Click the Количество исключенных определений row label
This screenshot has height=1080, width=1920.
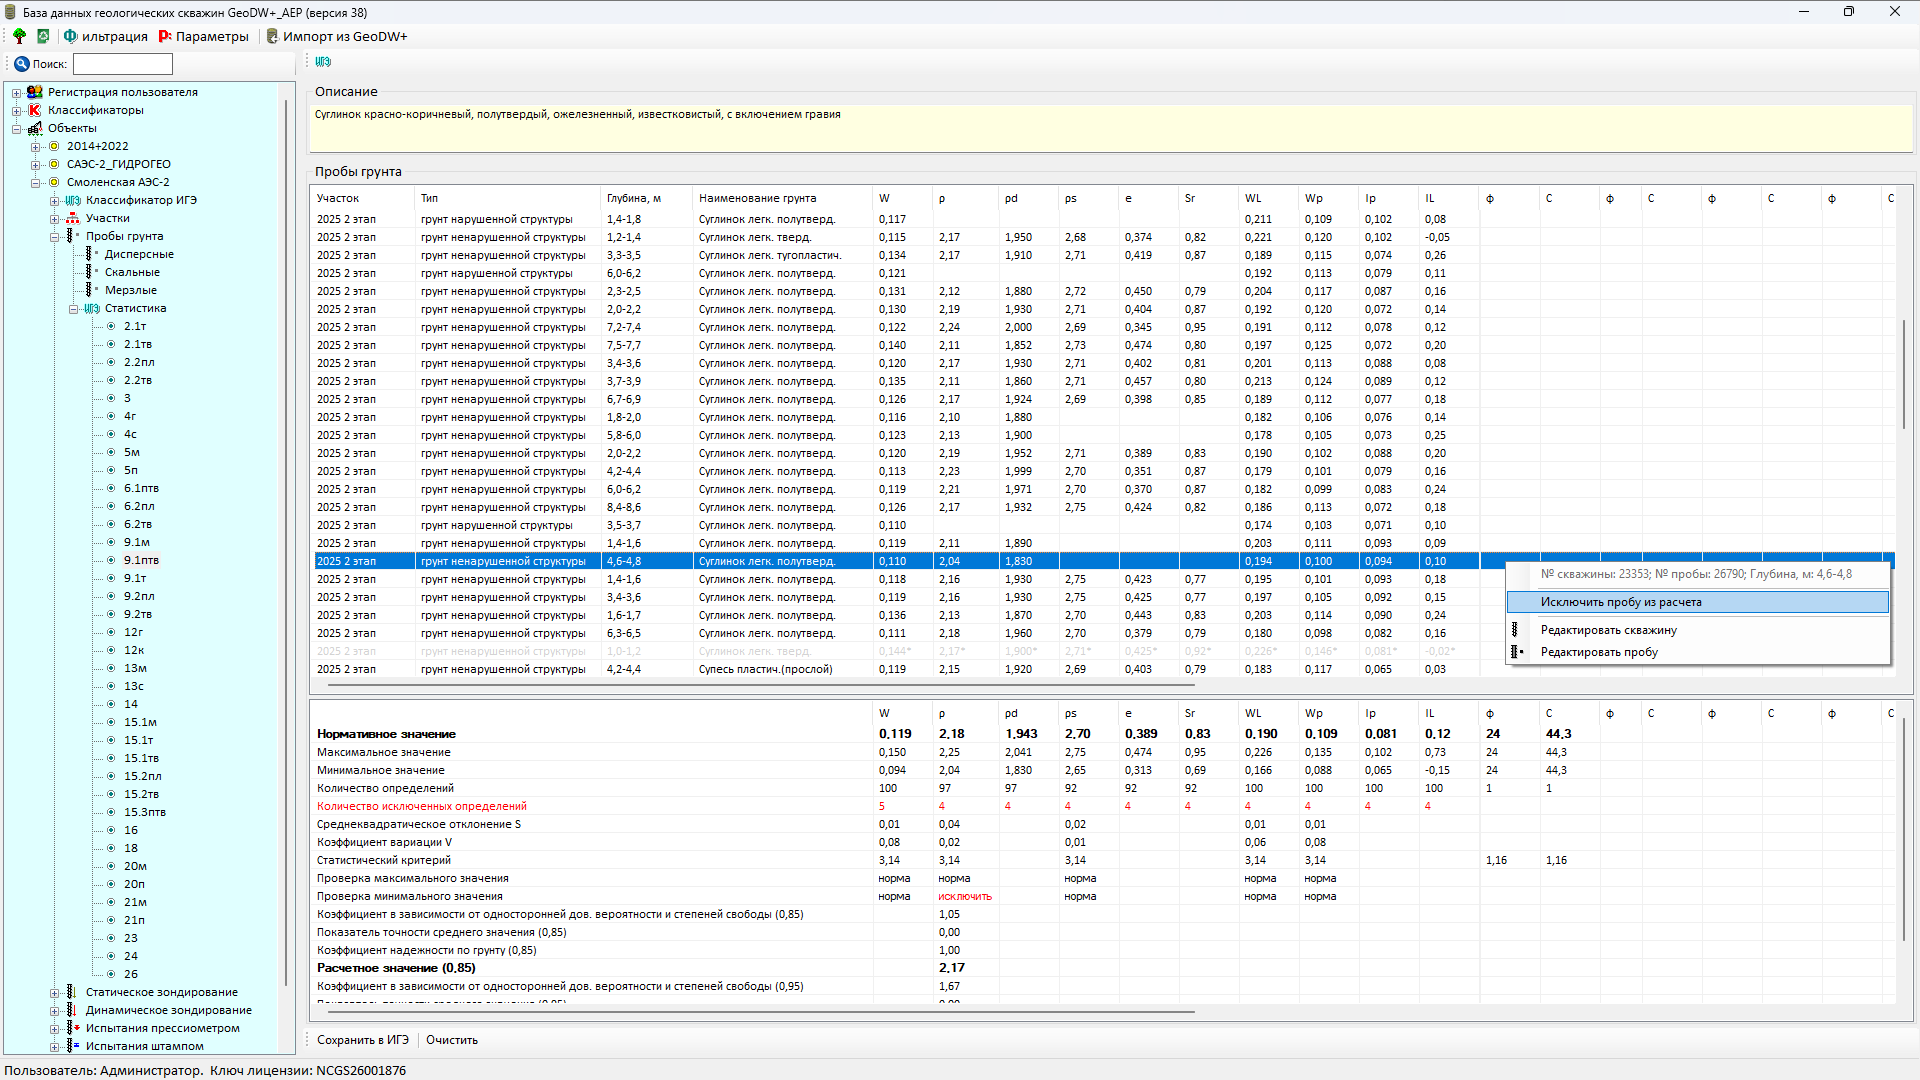click(x=422, y=806)
